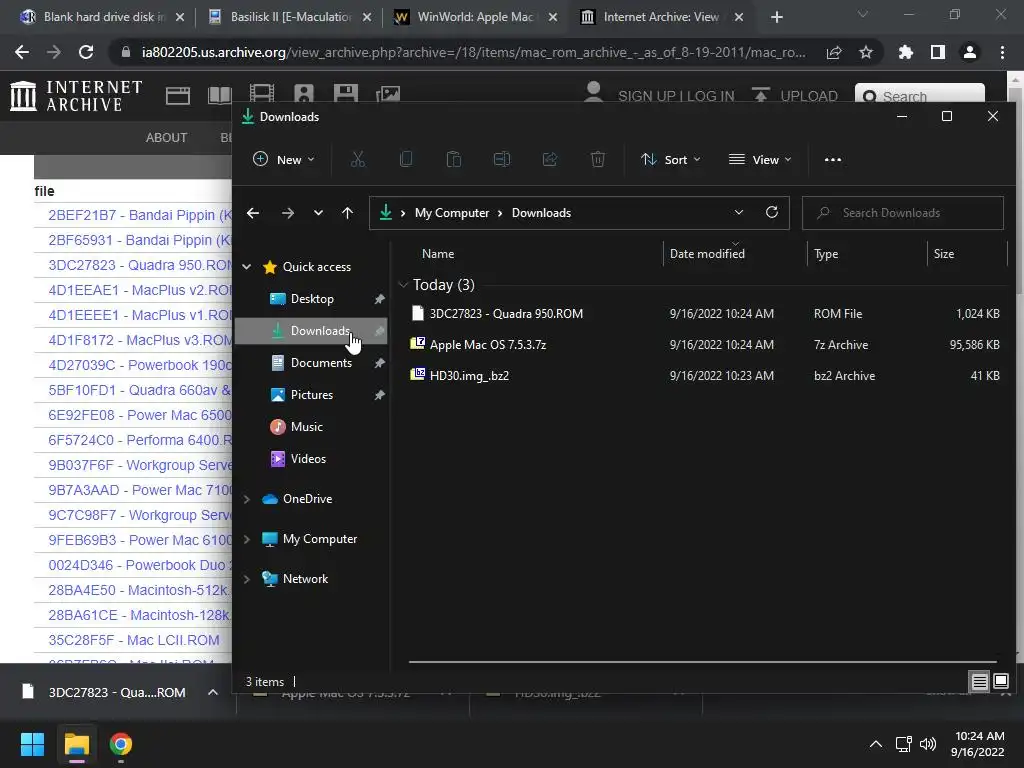Expand the My Computer tree node
The width and height of the screenshot is (1024, 768).
pos(247,539)
